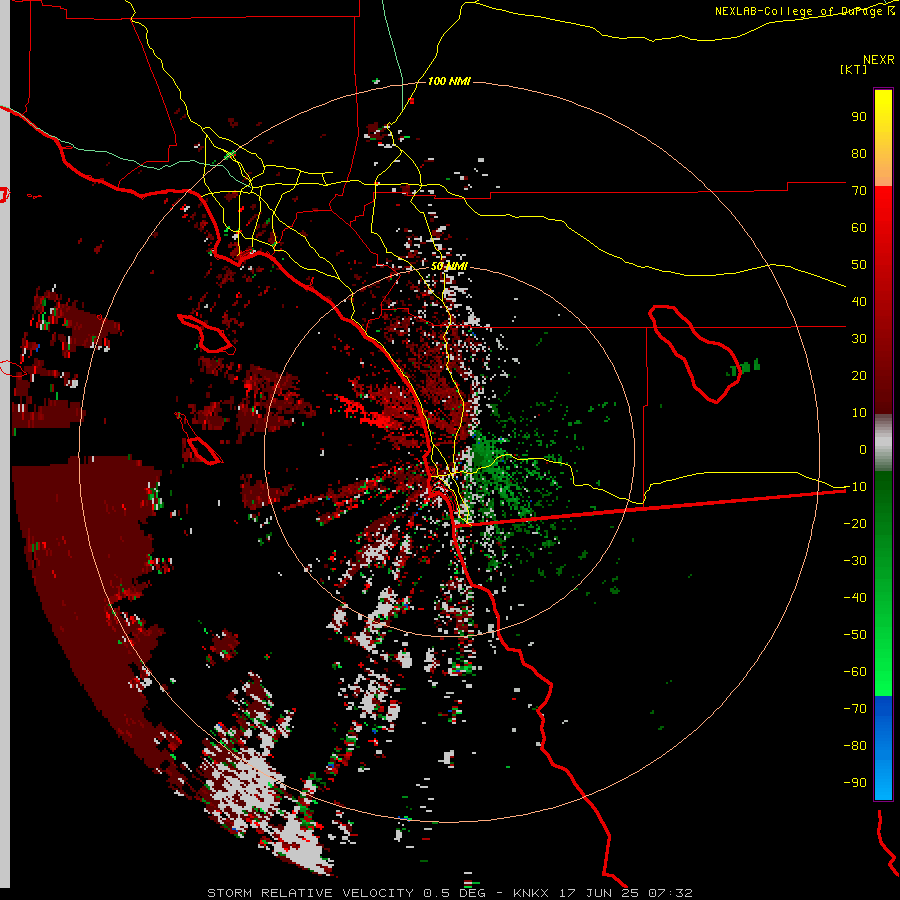900x900 pixels.
Task: Click the -90 value on velocity scale
Action: coord(855,783)
